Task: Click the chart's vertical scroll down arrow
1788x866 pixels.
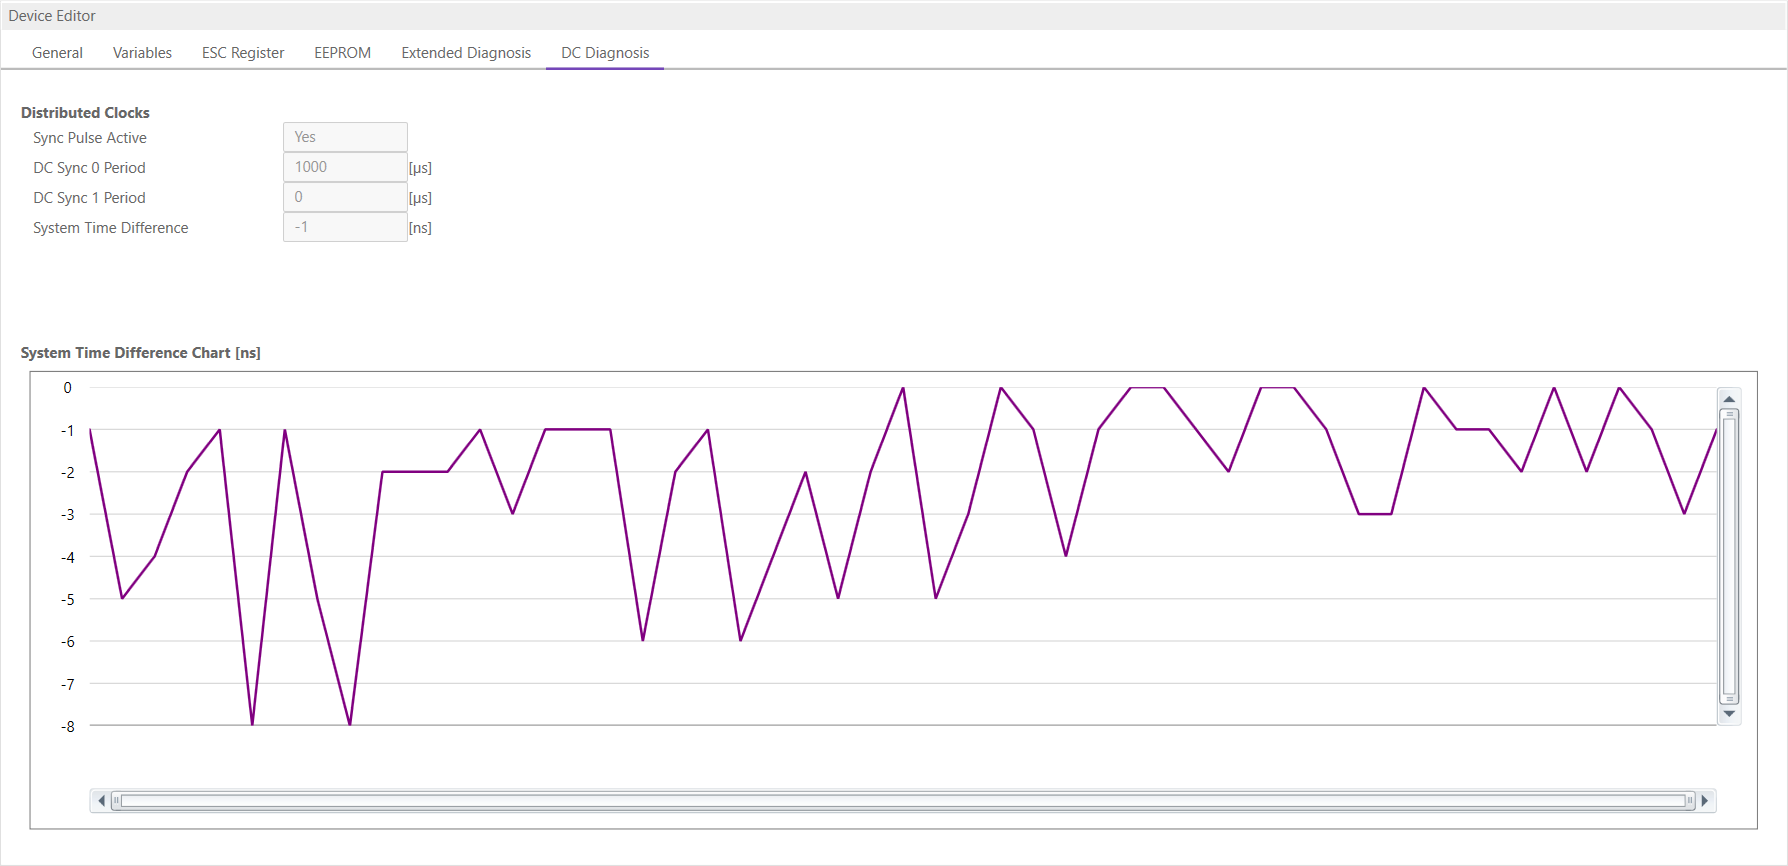Action: (1729, 714)
